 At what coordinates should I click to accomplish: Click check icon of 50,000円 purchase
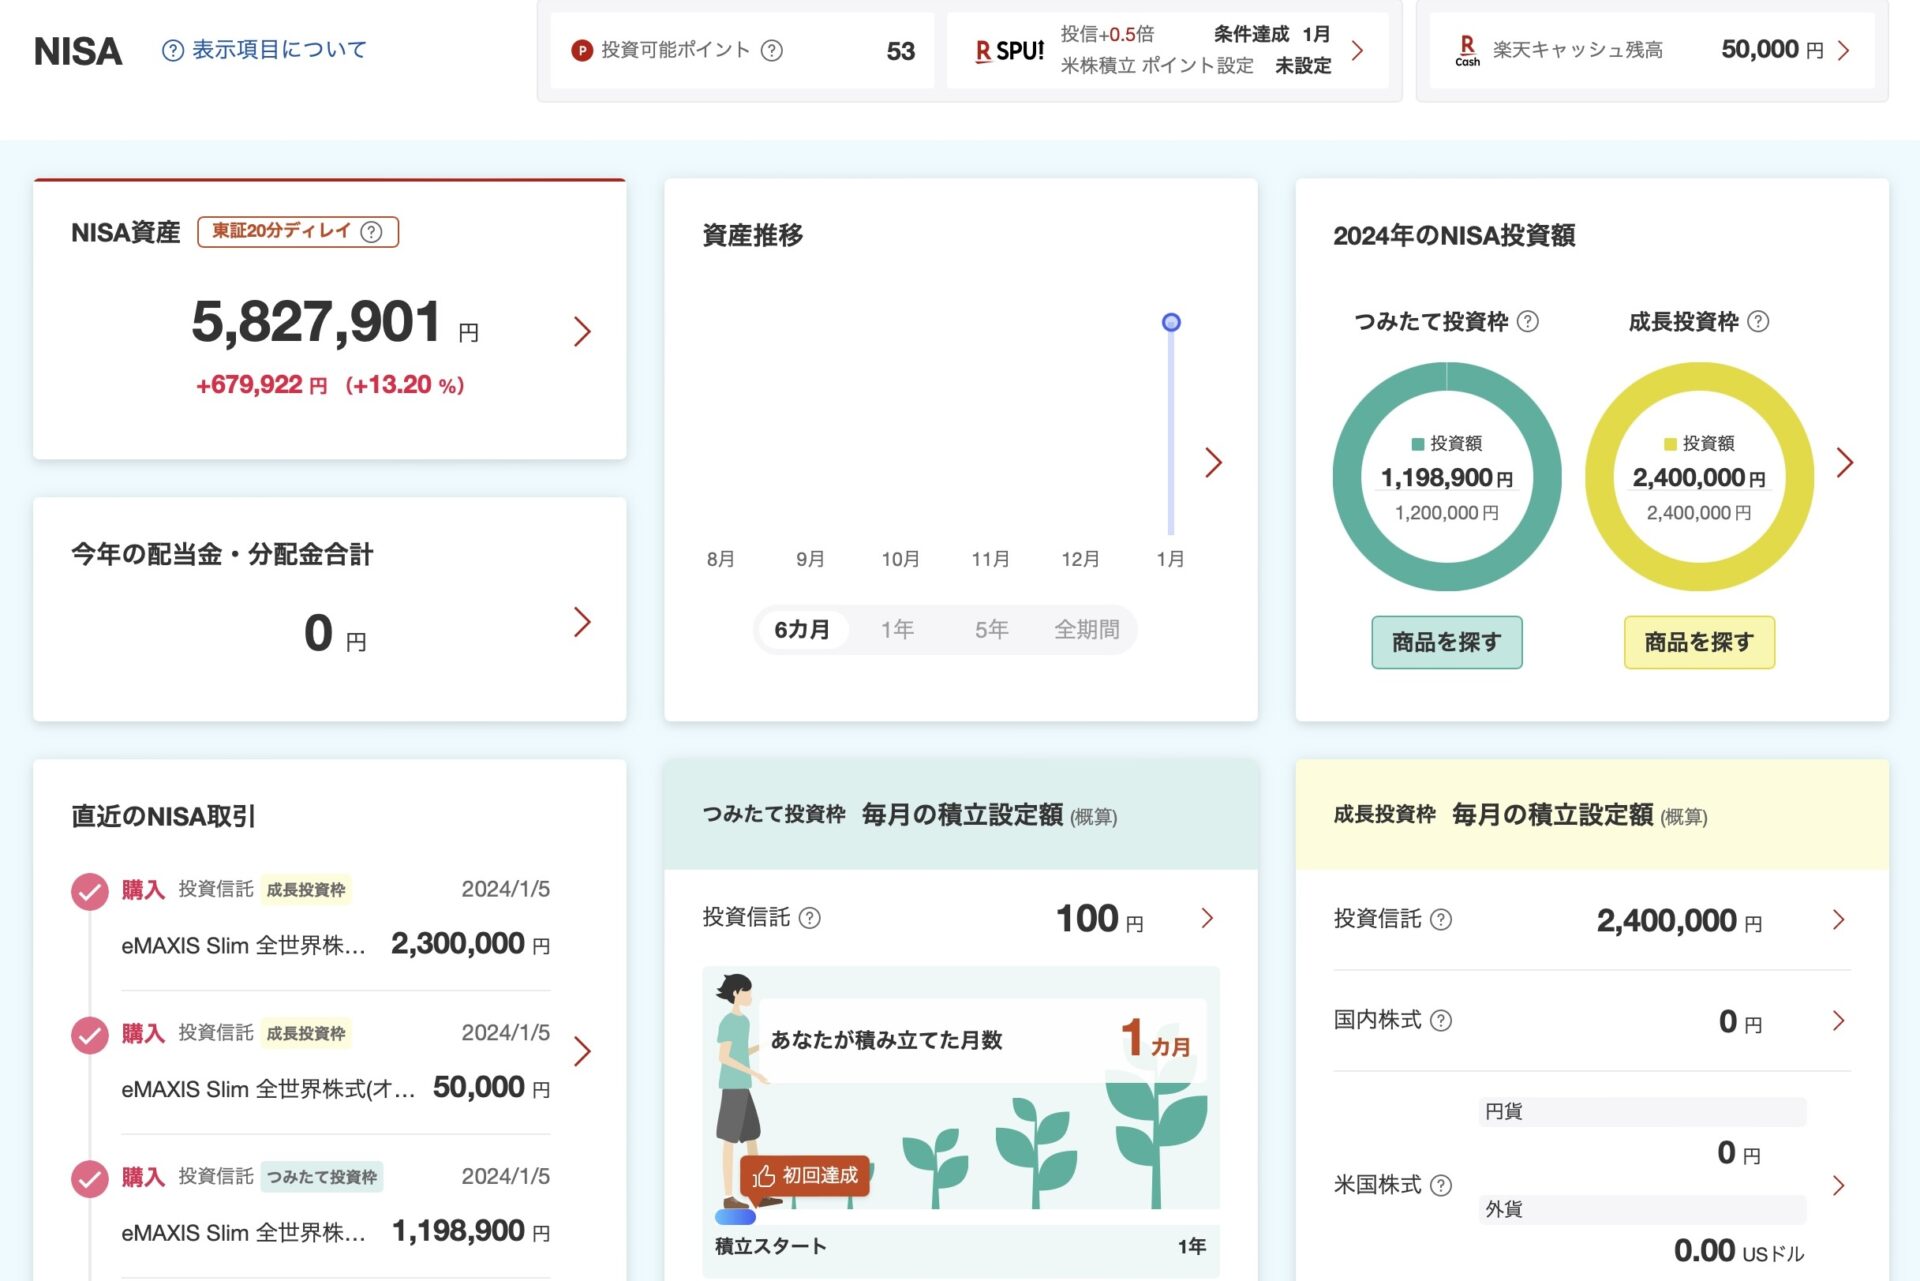click(90, 1036)
